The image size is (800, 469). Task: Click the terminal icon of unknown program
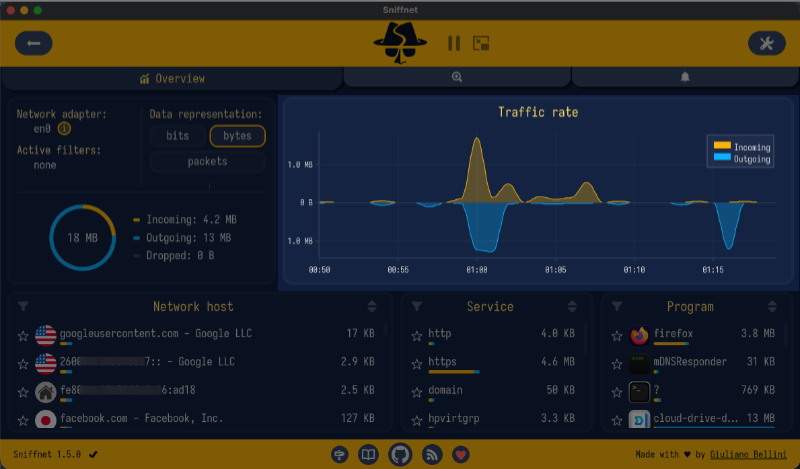pyautogui.click(x=639, y=392)
